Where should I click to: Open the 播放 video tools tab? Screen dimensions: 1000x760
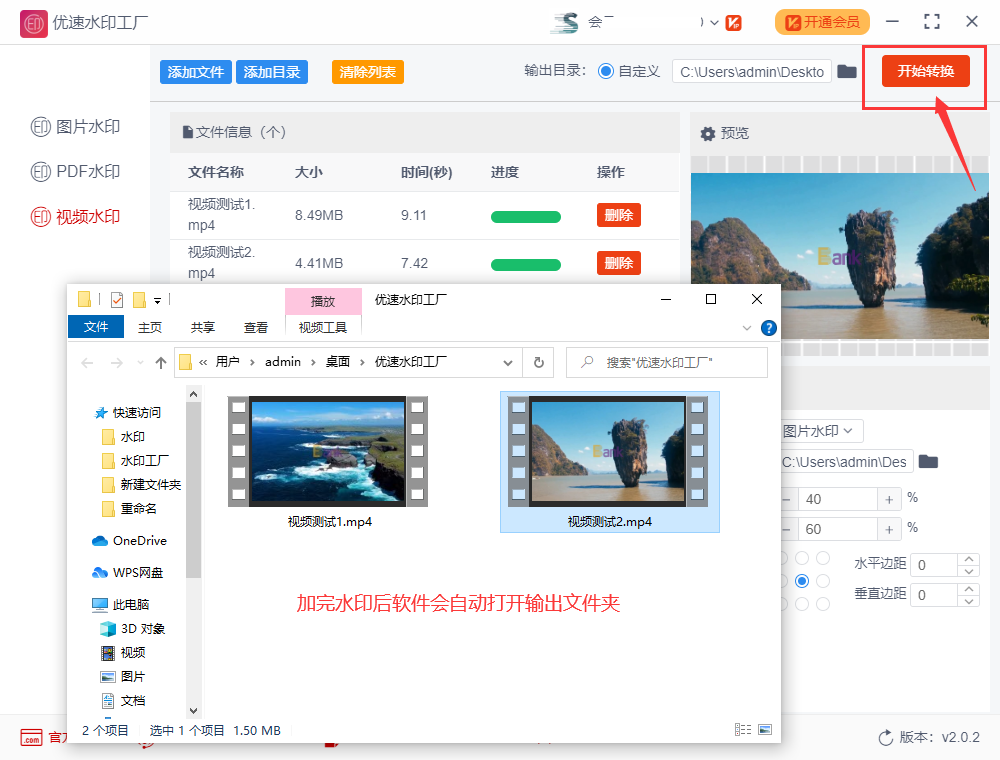(323, 300)
